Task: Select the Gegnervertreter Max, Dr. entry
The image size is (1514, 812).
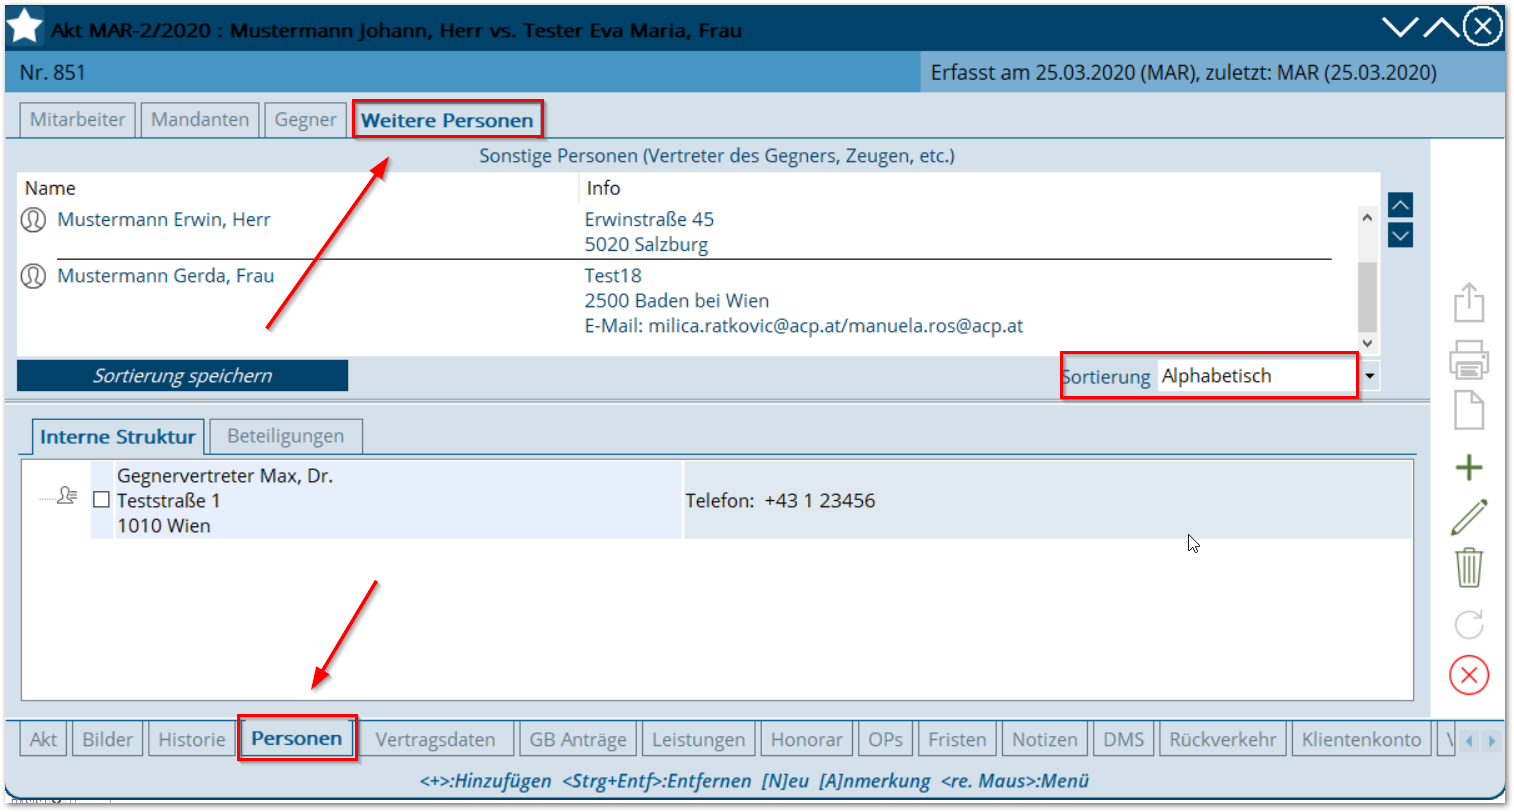Action: [398, 500]
